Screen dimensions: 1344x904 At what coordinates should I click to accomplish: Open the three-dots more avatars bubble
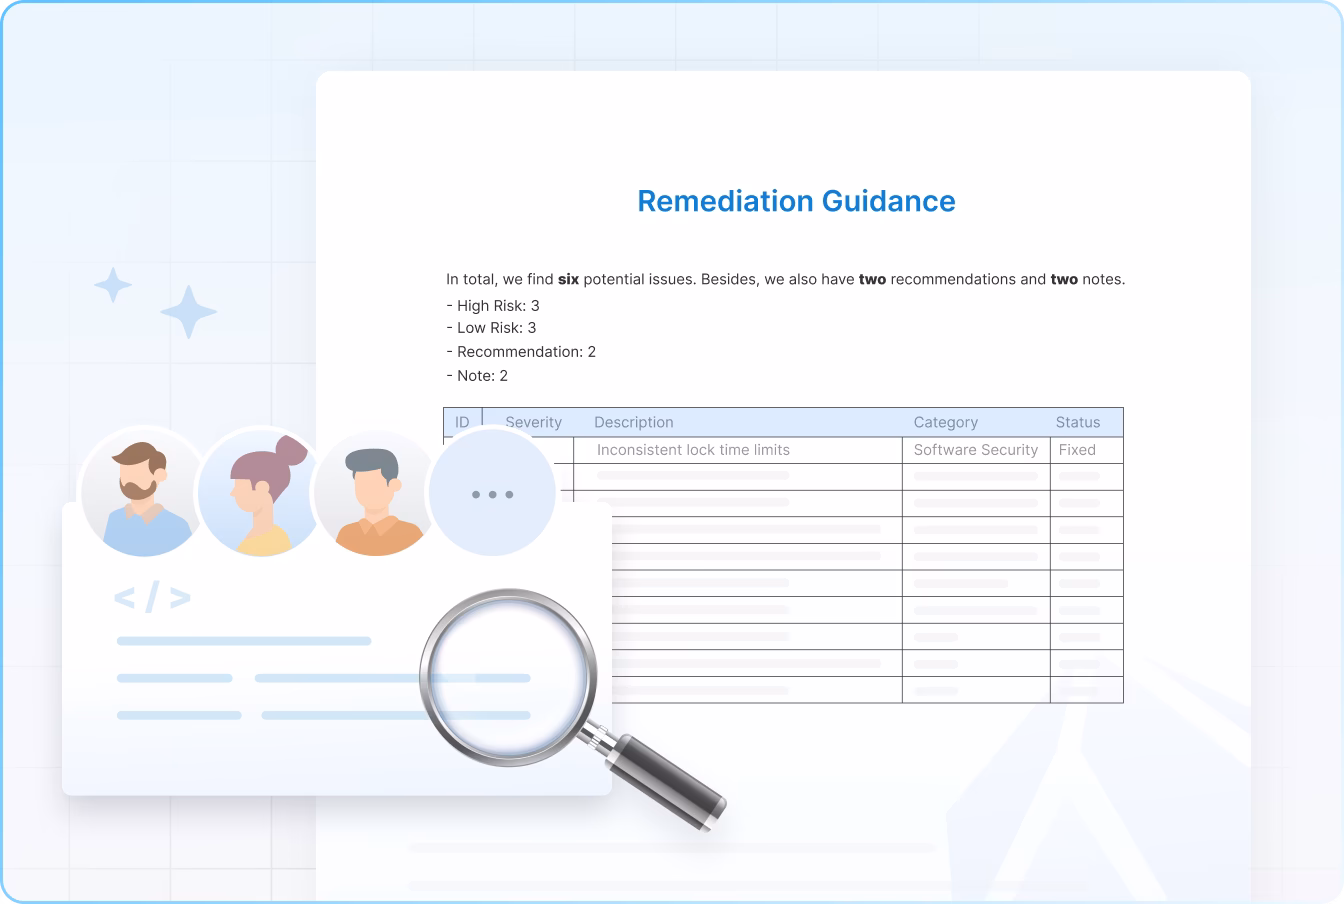491,493
